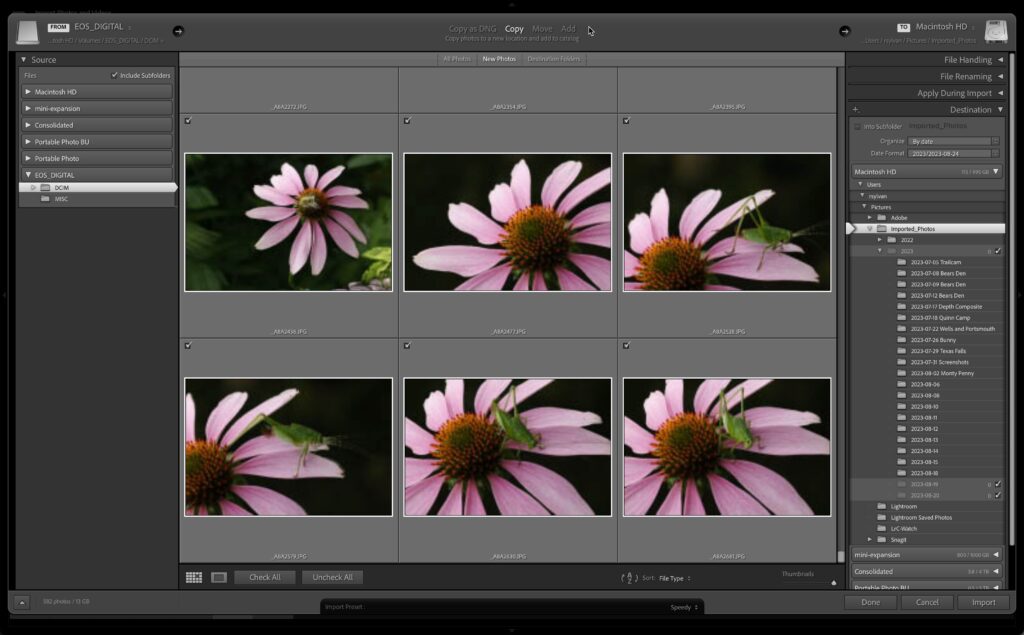Screen dimensions: 1024x635
Task: Click the LrC-Watch folder icon
Action: [x=882, y=529]
